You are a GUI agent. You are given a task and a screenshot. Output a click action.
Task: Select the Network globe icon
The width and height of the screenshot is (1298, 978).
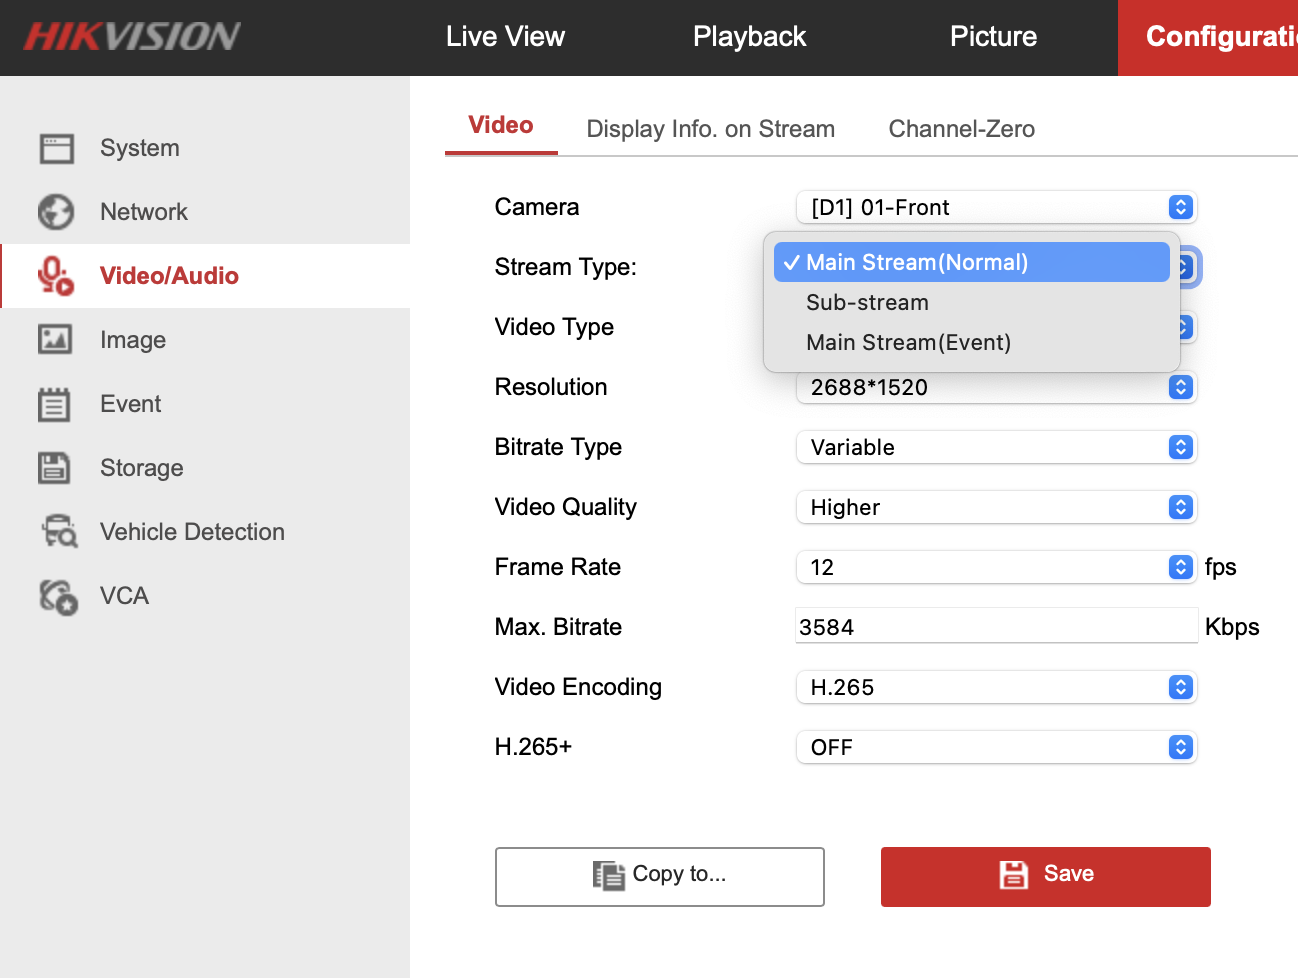[57, 211]
